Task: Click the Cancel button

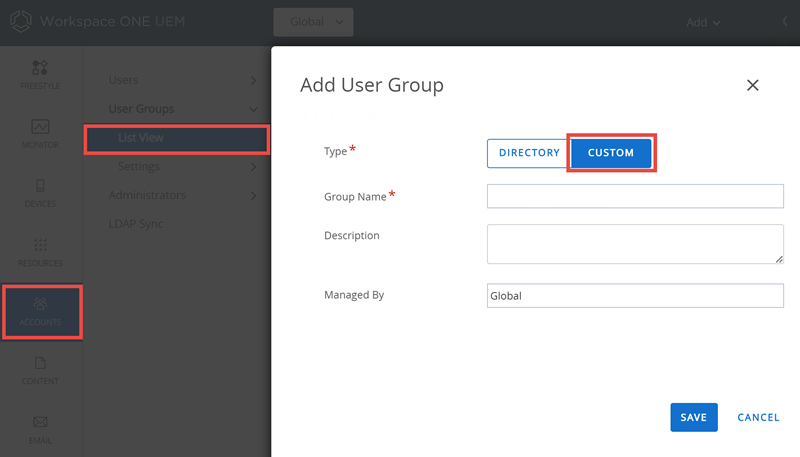Action: pyautogui.click(x=758, y=417)
